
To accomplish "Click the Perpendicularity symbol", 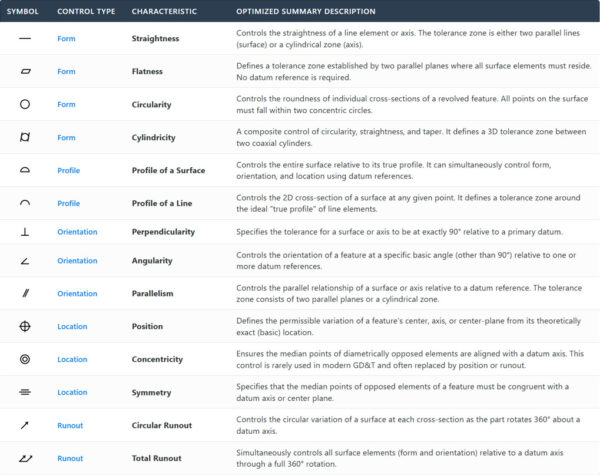I will click(x=25, y=232).
